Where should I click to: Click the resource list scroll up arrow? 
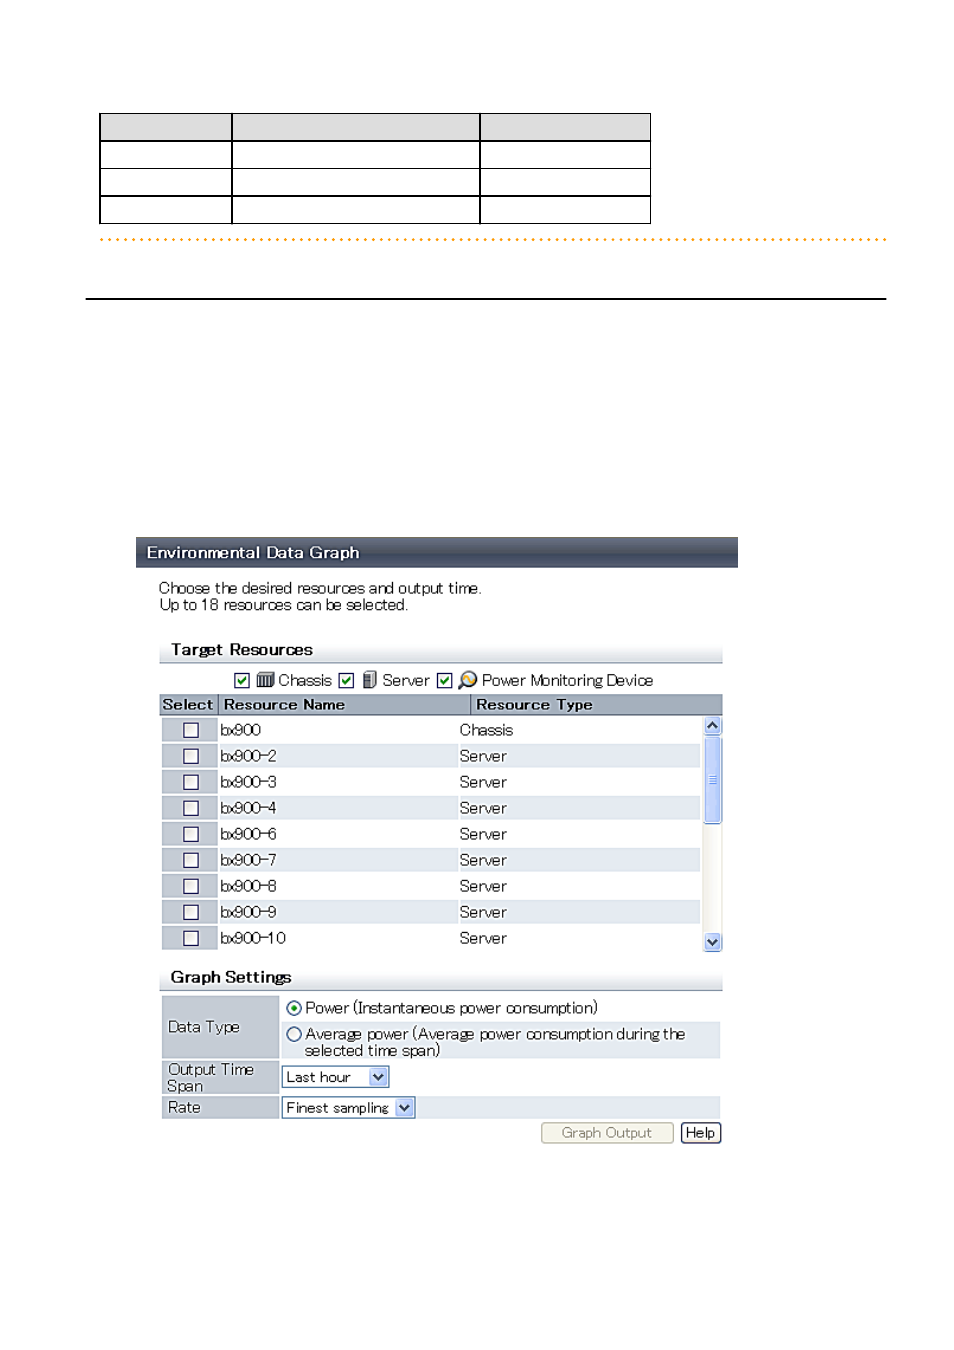click(x=712, y=726)
